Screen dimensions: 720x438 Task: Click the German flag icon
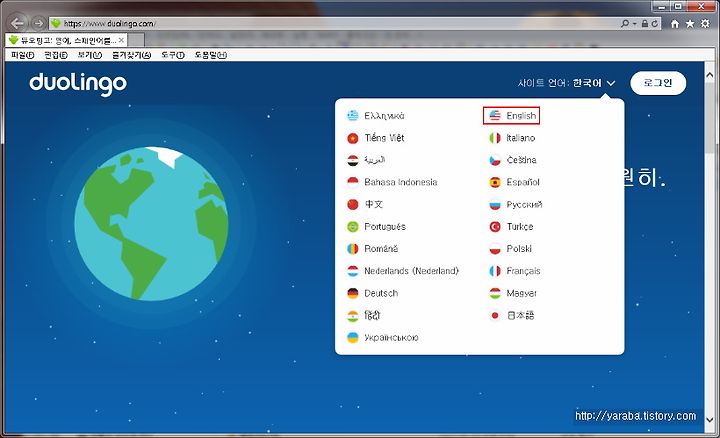pyautogui.click(x=353, y=293)
